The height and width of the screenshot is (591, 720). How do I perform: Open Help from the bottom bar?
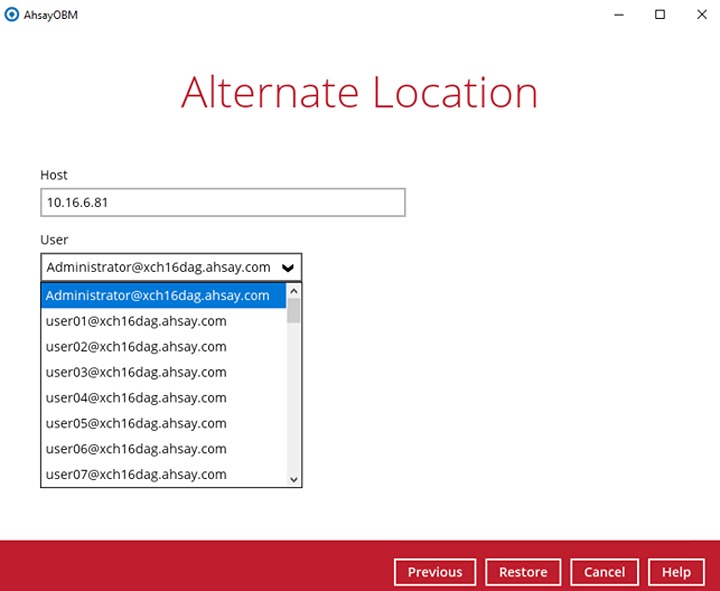point(676,572)
